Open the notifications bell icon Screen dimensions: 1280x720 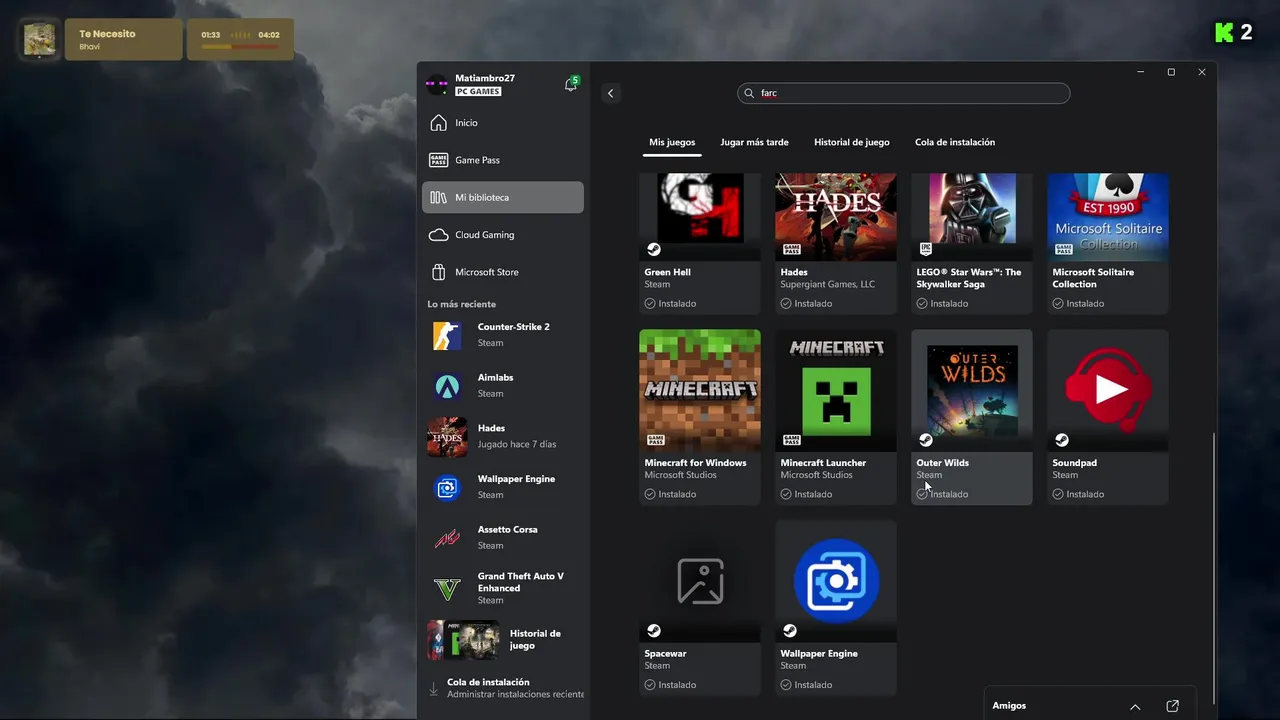point(571,85)
